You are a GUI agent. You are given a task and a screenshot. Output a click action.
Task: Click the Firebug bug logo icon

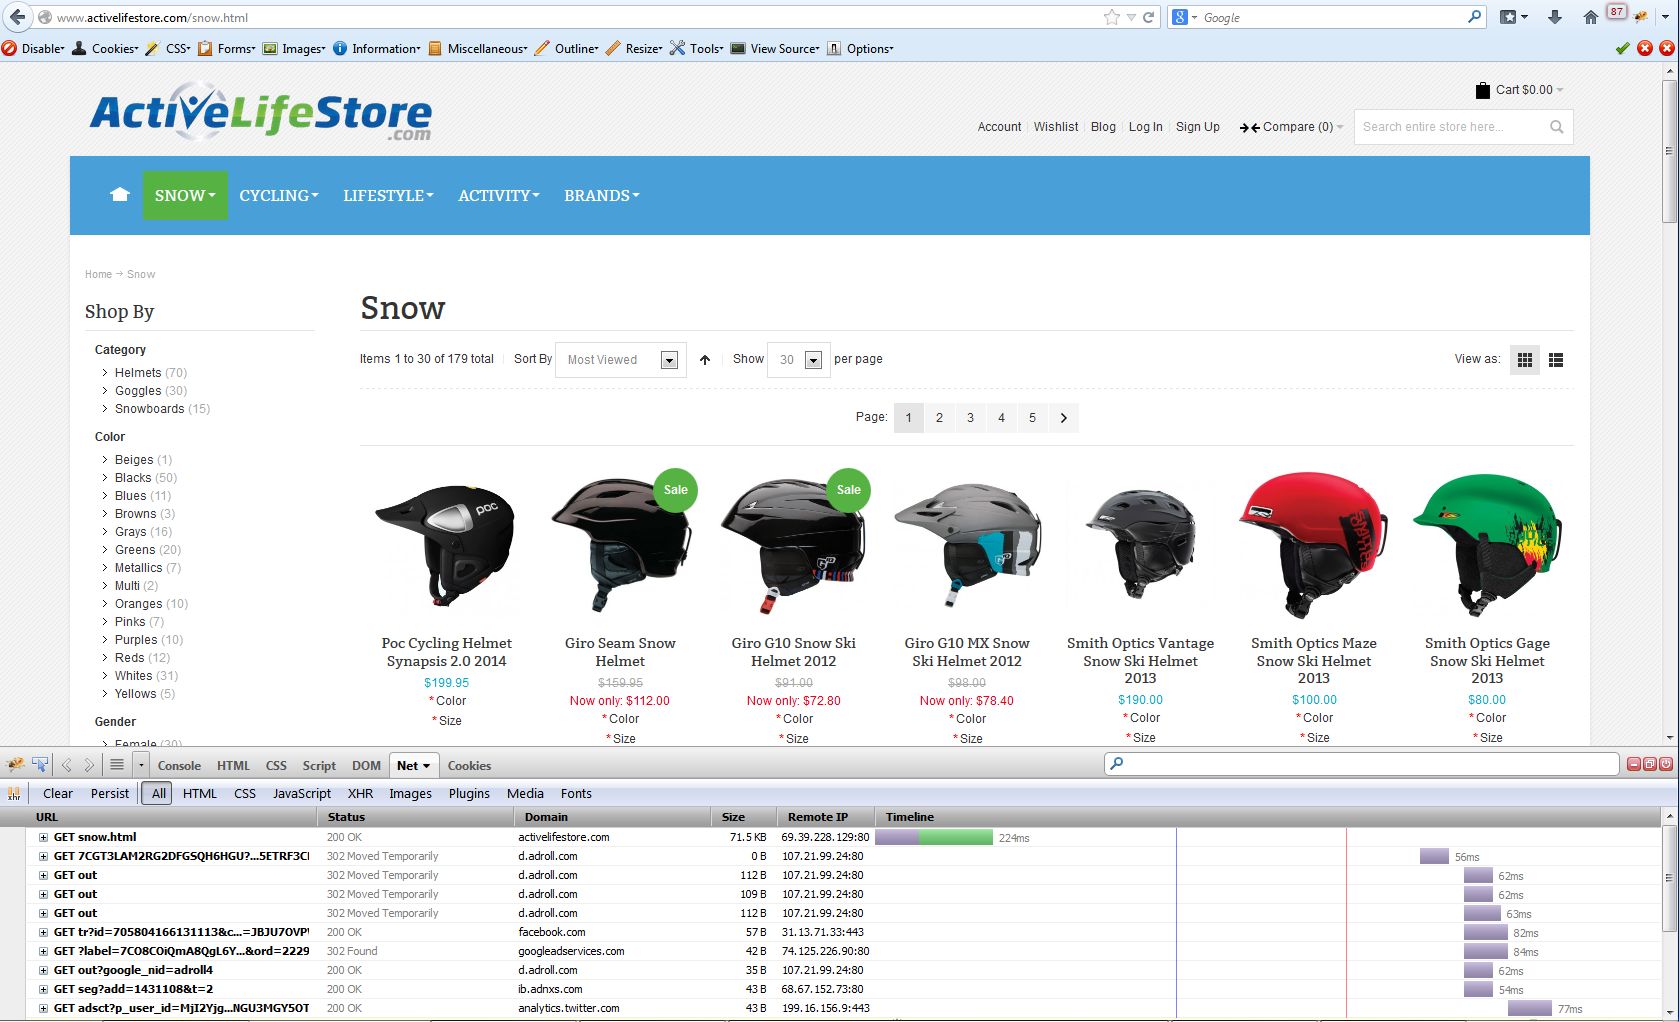15,765
